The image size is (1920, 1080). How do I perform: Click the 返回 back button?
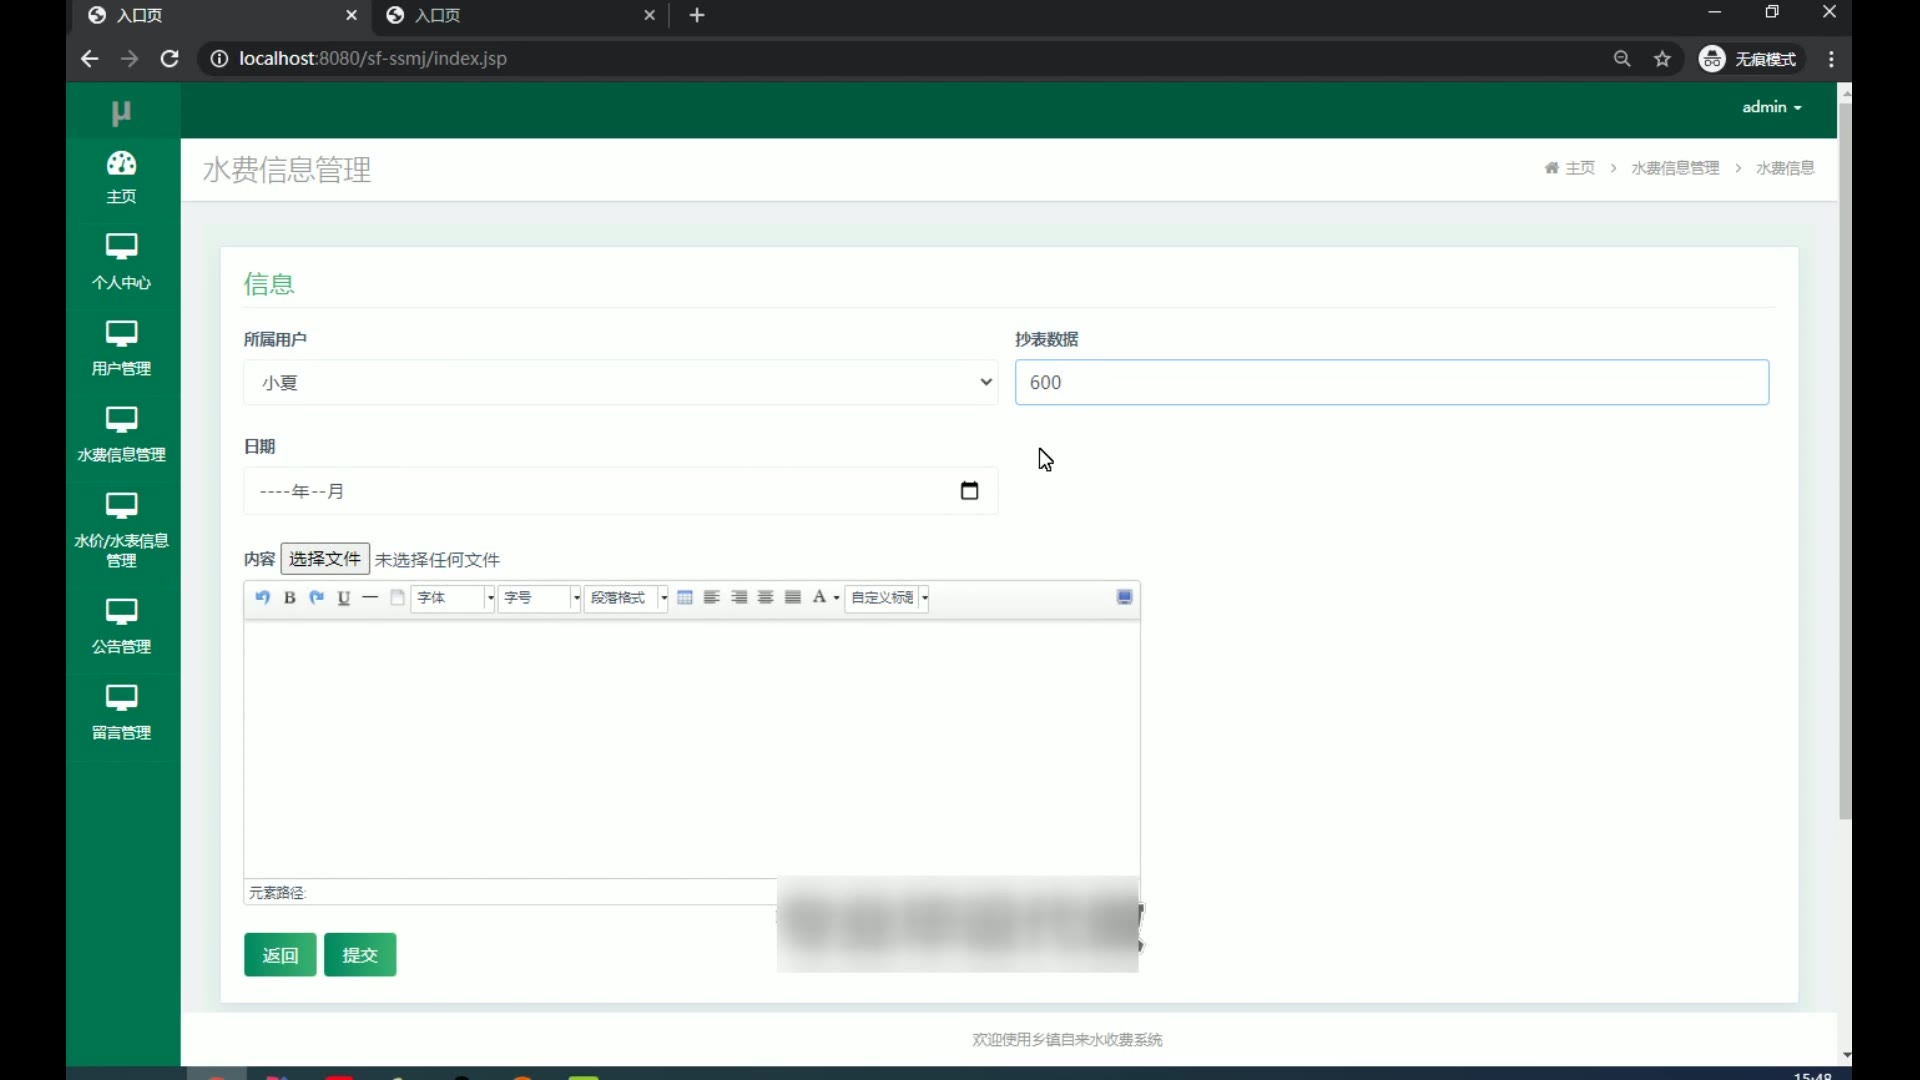coord(280,954)
